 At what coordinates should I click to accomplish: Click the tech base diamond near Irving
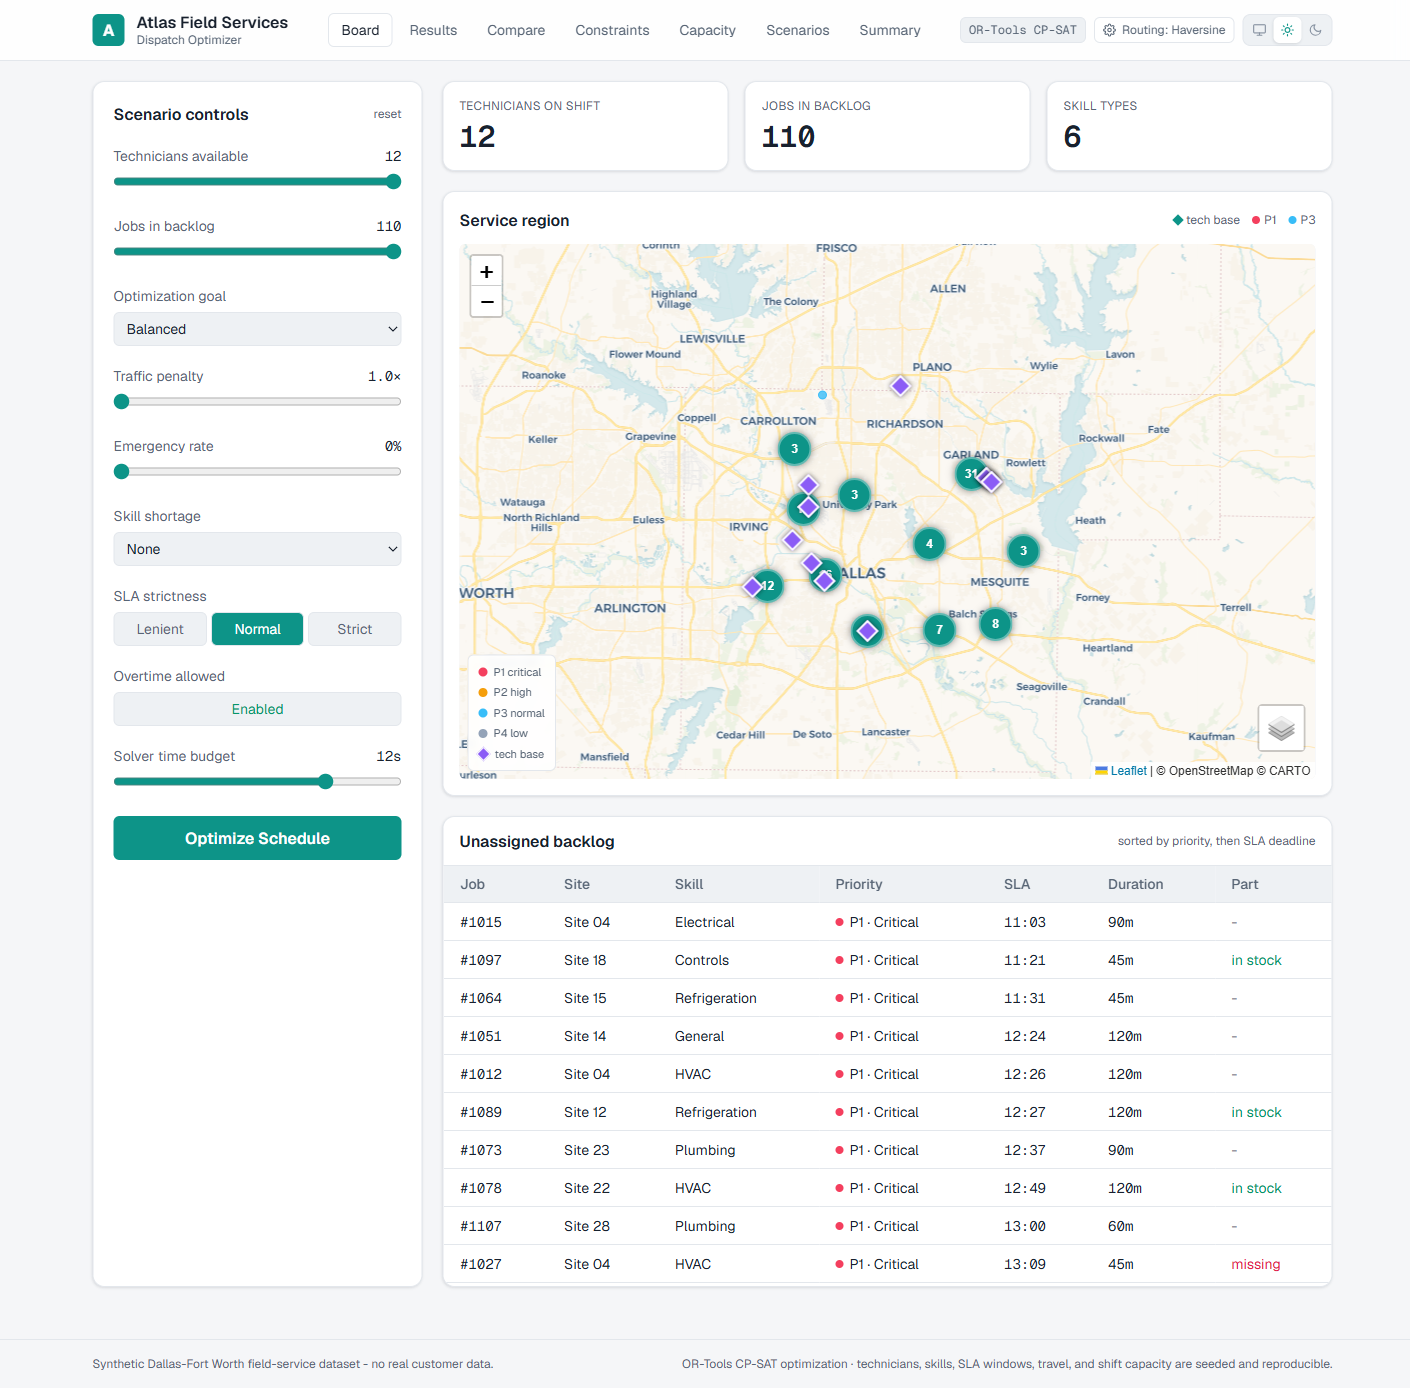point(792,540)
